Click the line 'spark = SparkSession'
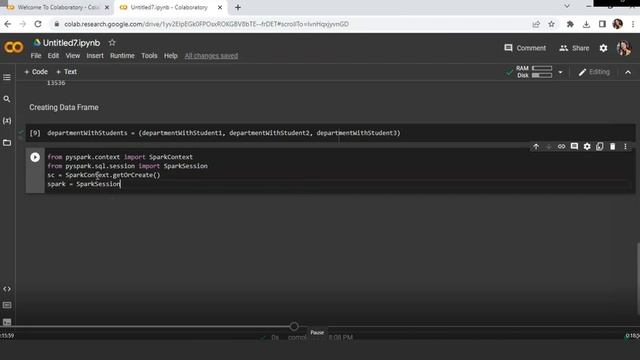Screen dimensions: 640x360 click(x=84, y=184)
